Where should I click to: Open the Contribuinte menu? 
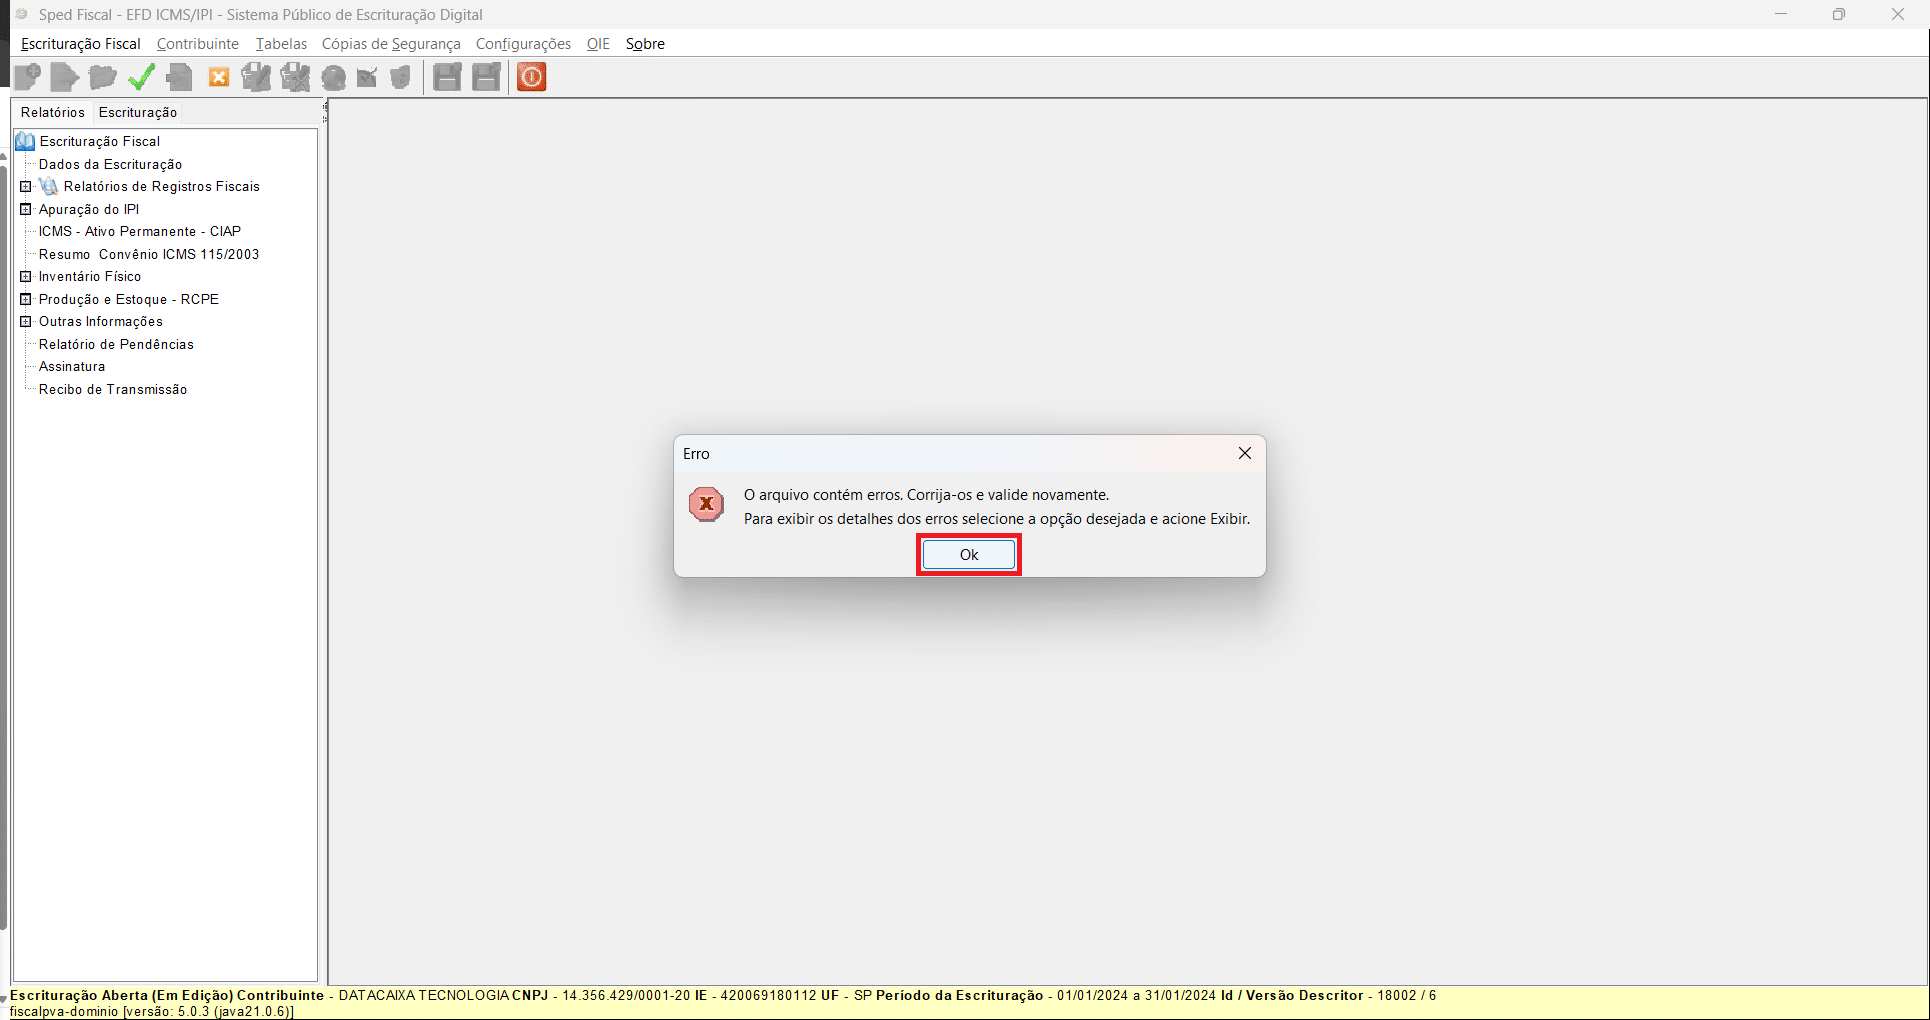pos(198,44)
